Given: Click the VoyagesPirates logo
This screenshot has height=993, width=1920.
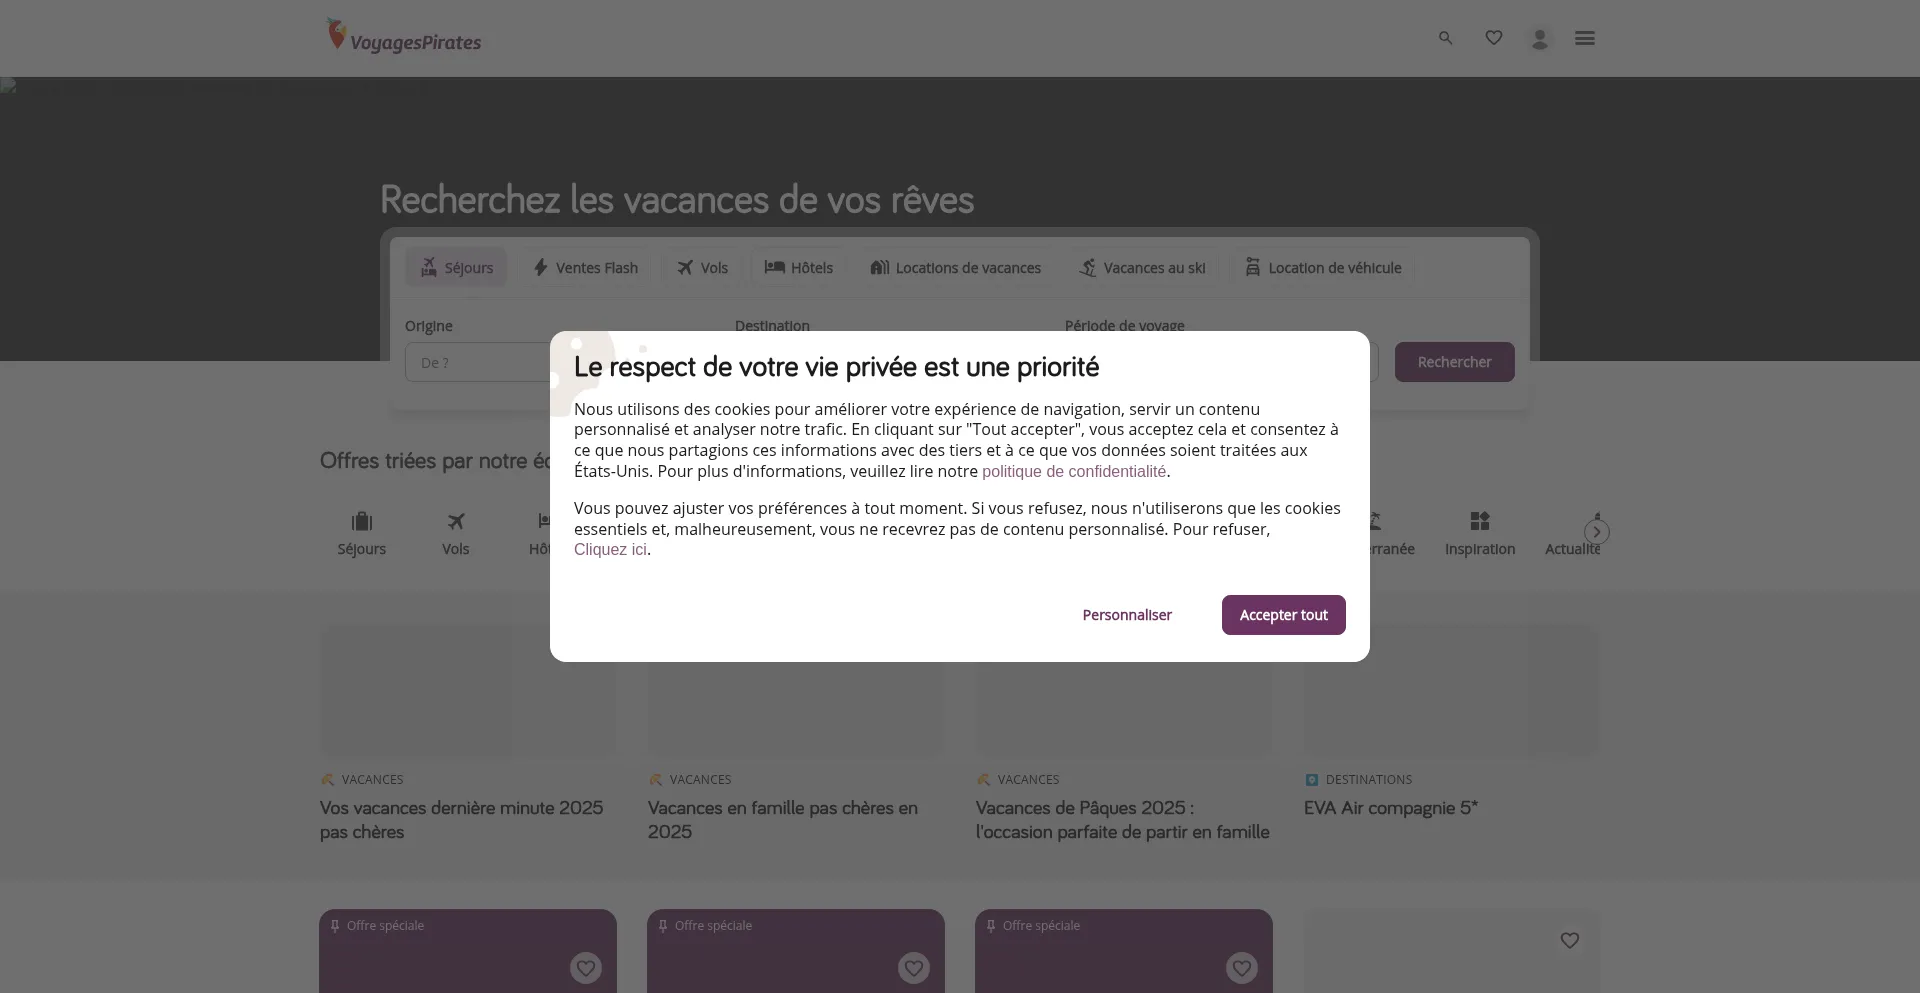Looking at the screenshot, I should [404, 36].
